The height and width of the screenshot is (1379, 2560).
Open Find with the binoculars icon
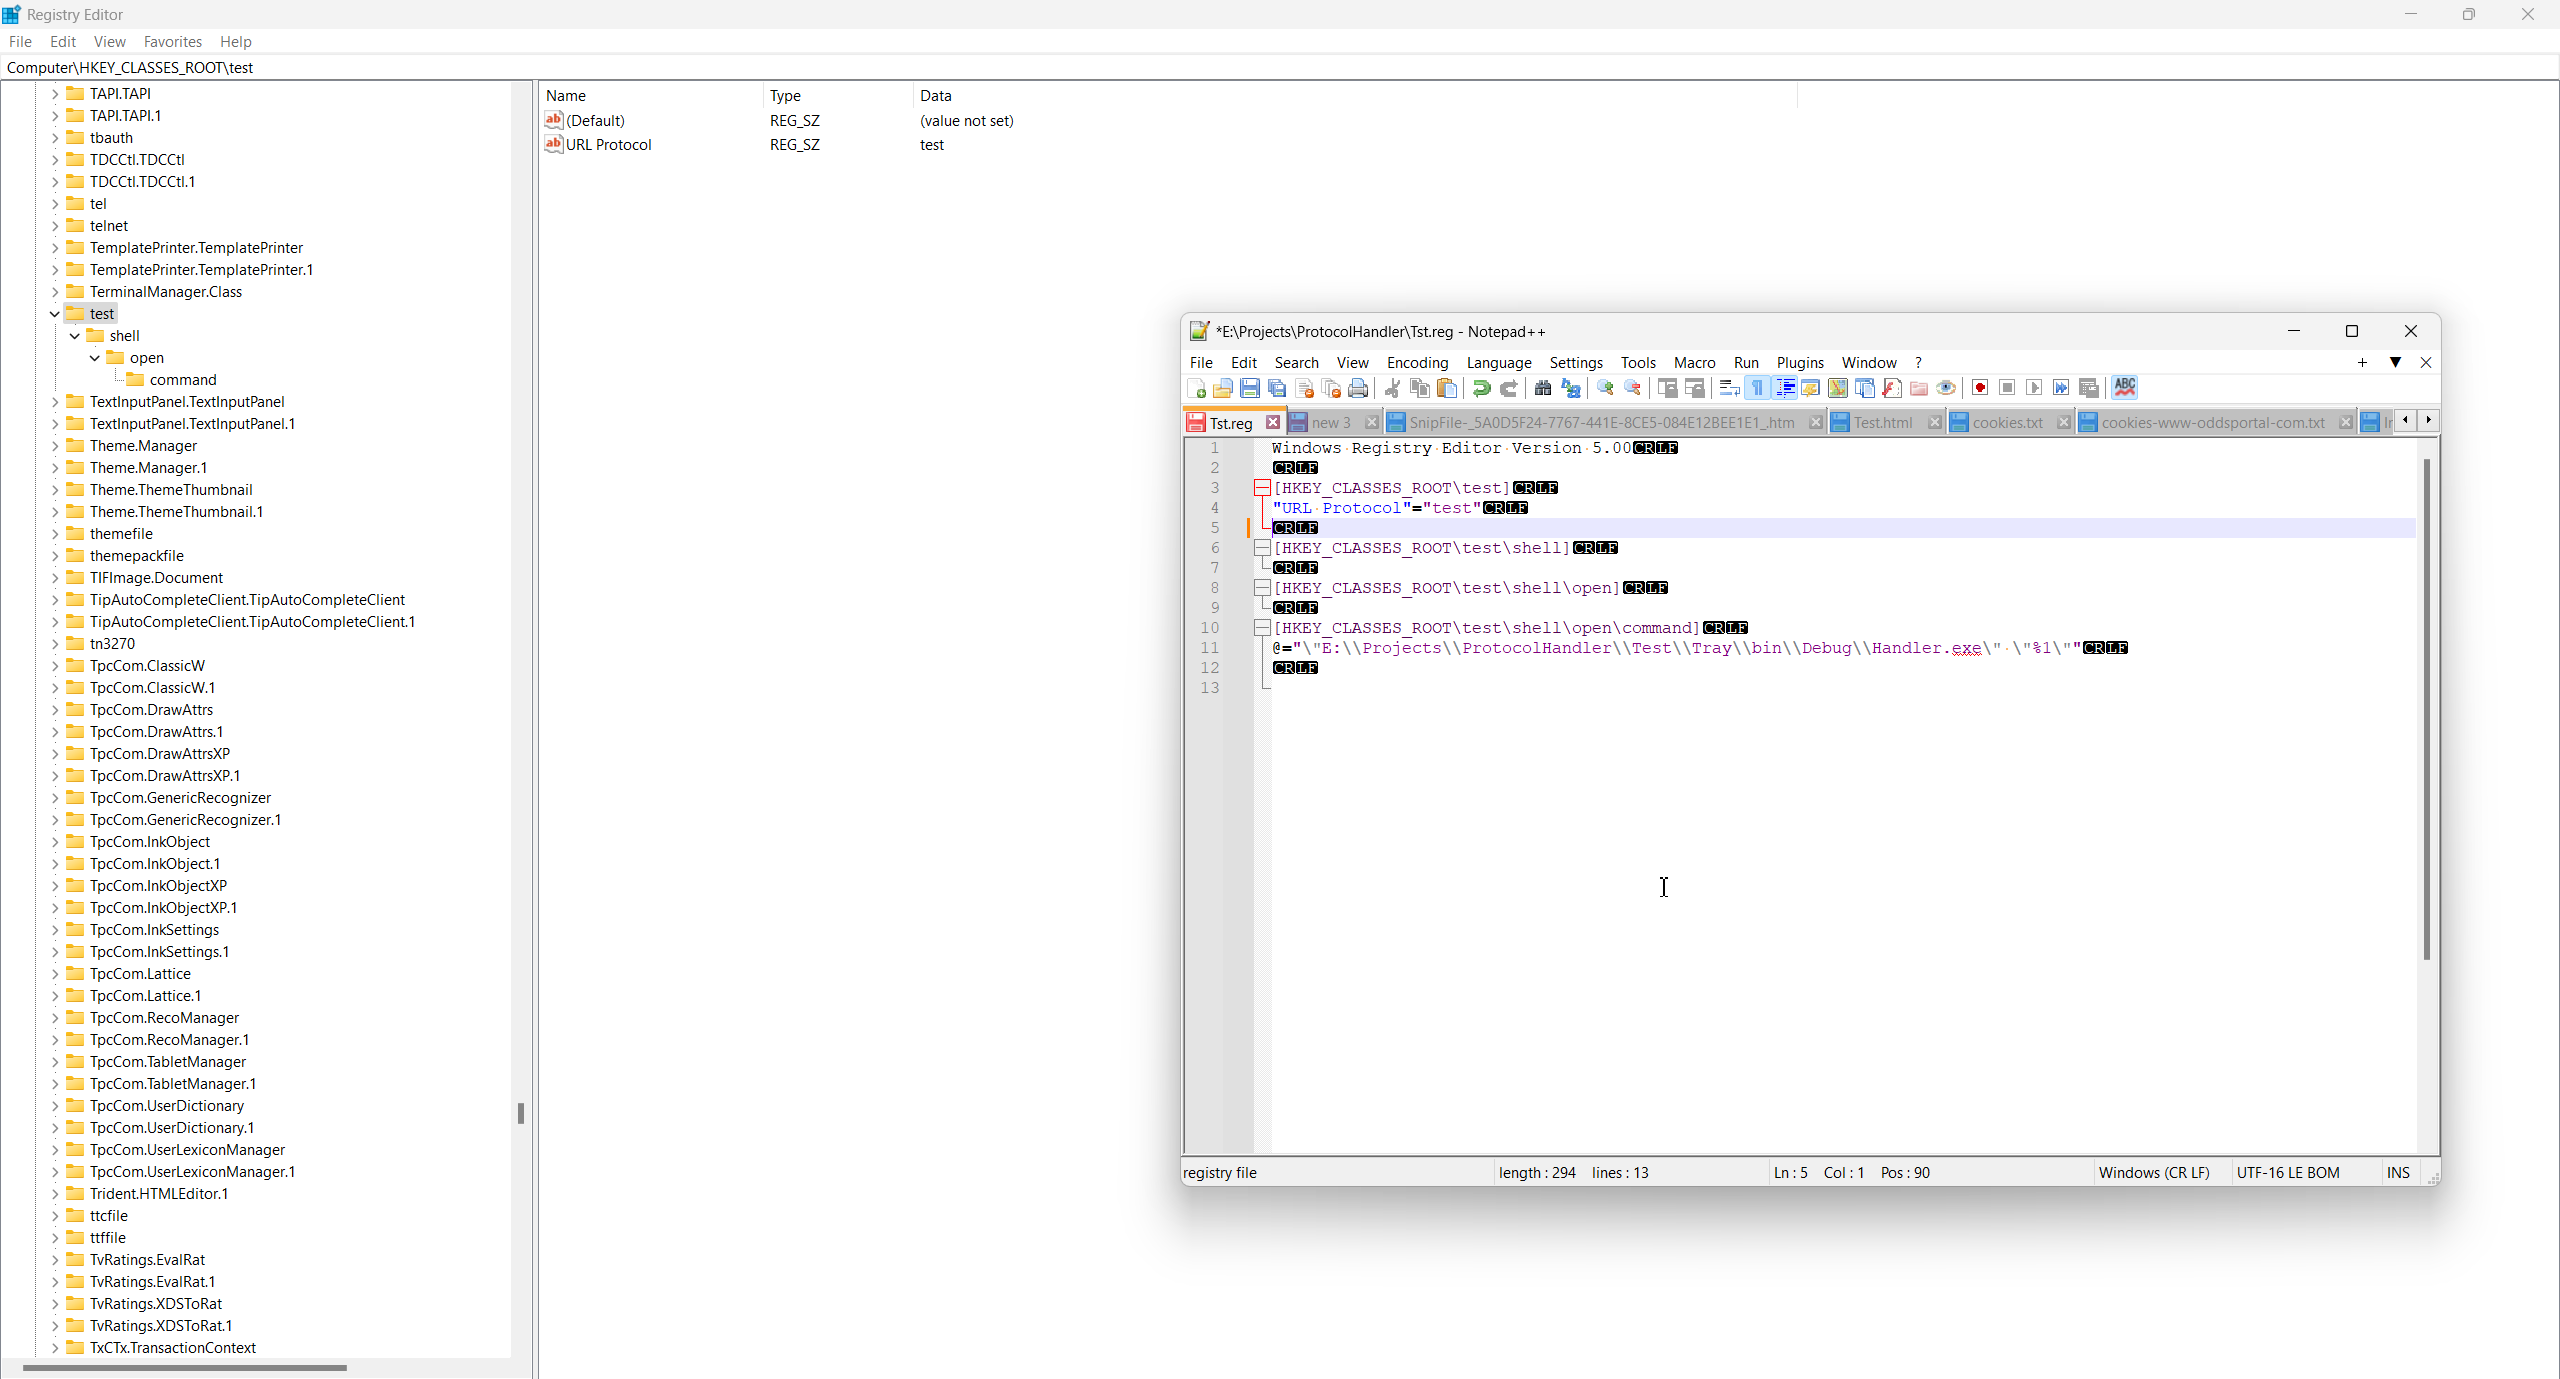tap(1543, 389)
